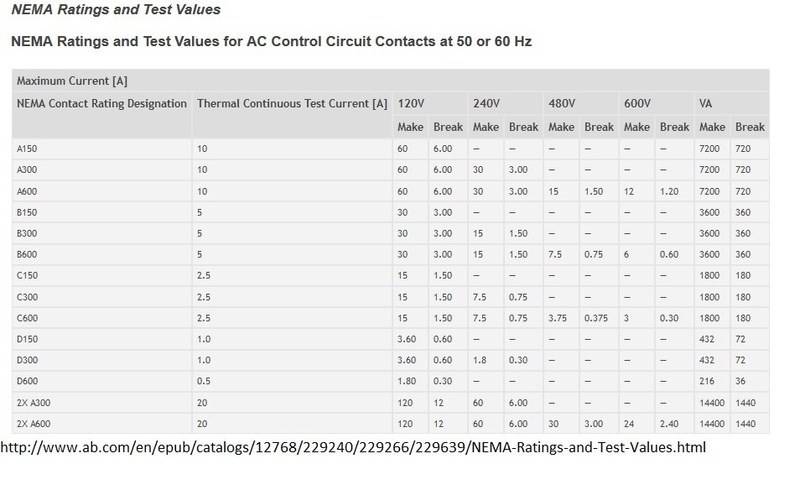Select the A150 row label
Screen dimensions: 800x490
pyautogui.click(x=30, y=147)
